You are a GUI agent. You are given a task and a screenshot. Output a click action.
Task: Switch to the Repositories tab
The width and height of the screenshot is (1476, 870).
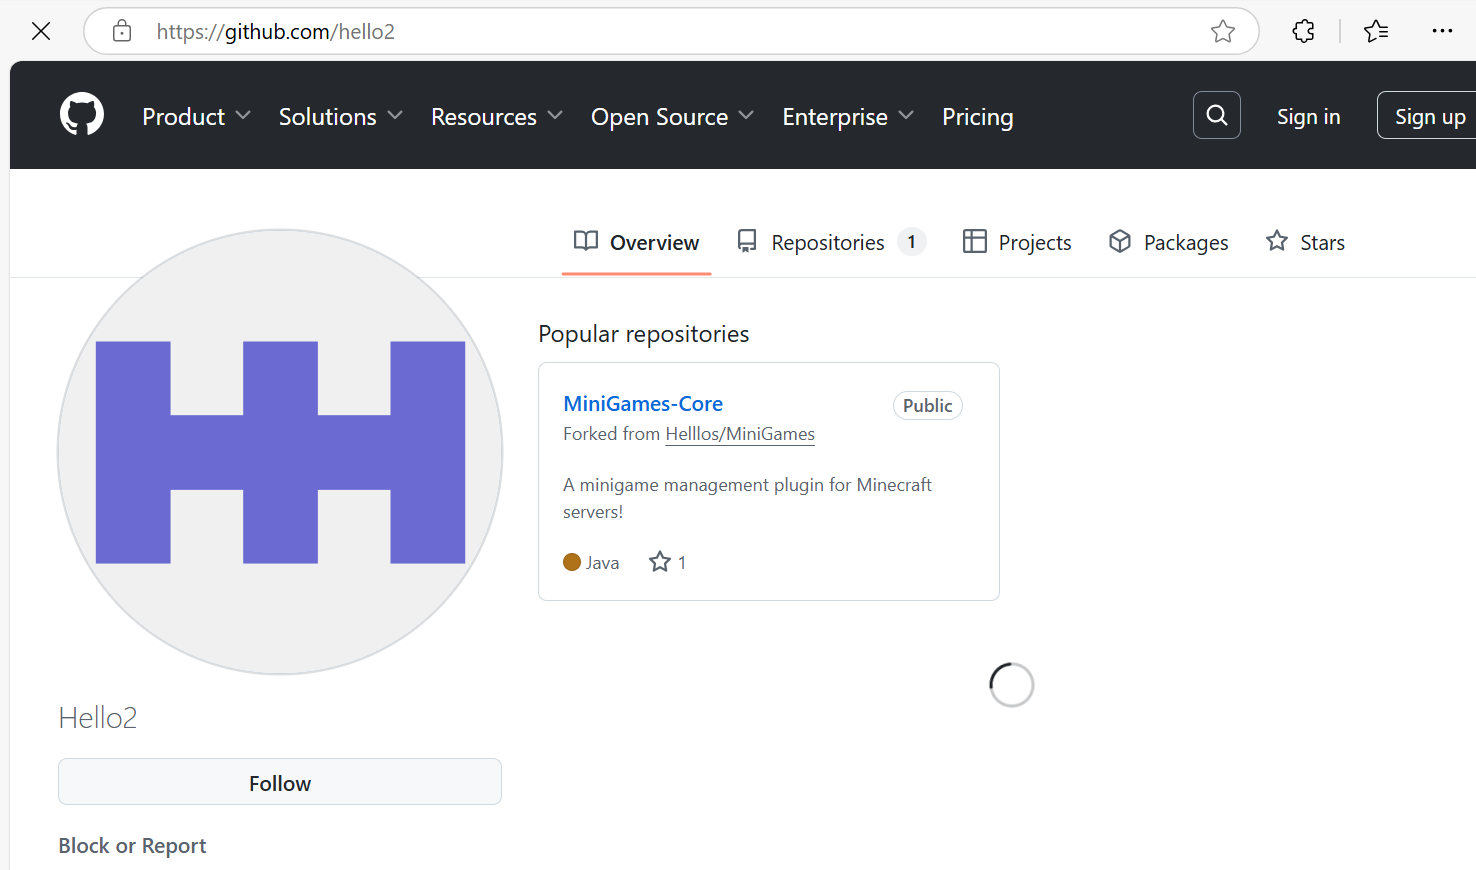(x=832, y=242)
